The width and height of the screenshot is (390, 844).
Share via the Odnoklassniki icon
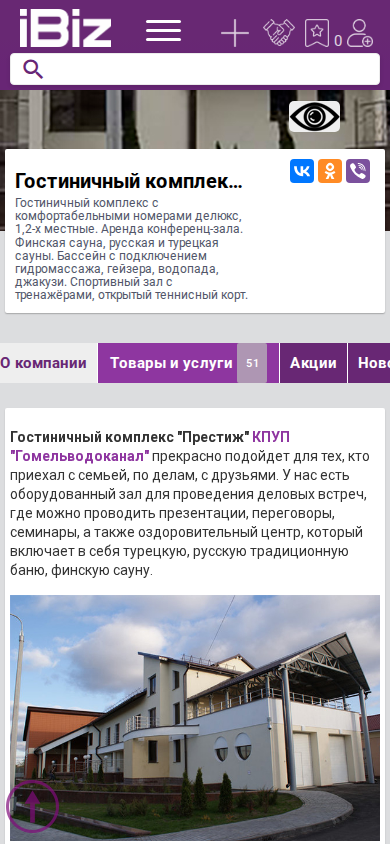point(330,171)
